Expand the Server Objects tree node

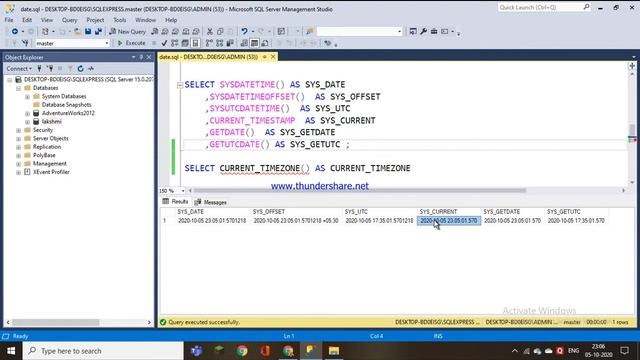point(18,139)
